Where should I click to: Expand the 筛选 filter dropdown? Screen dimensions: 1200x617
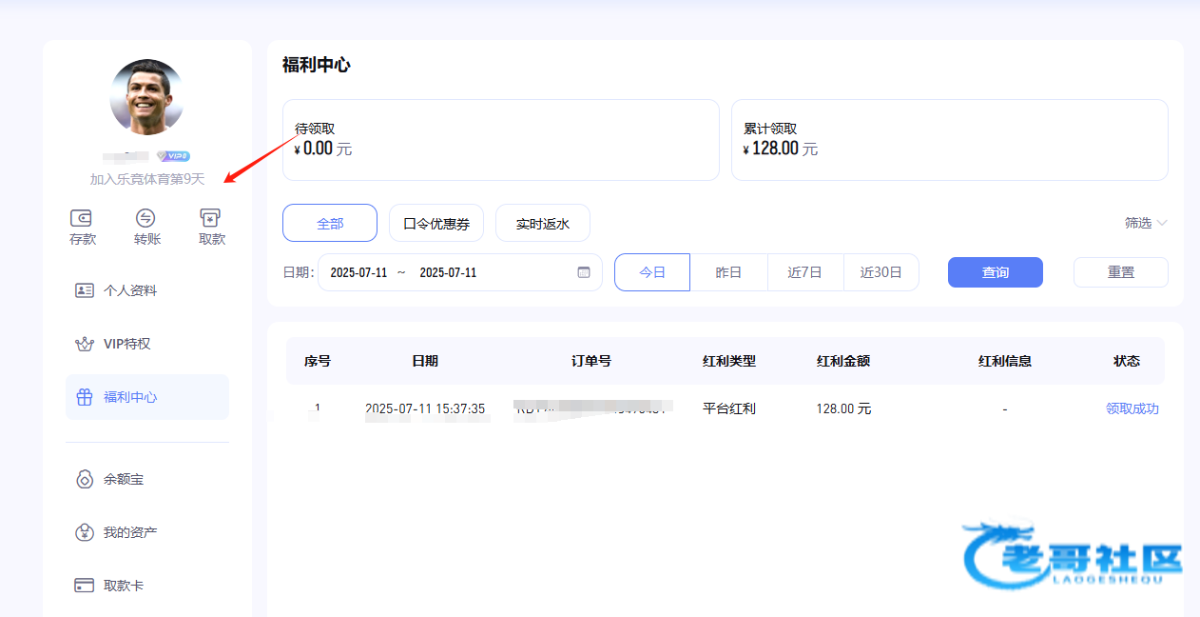(1145, 223)
